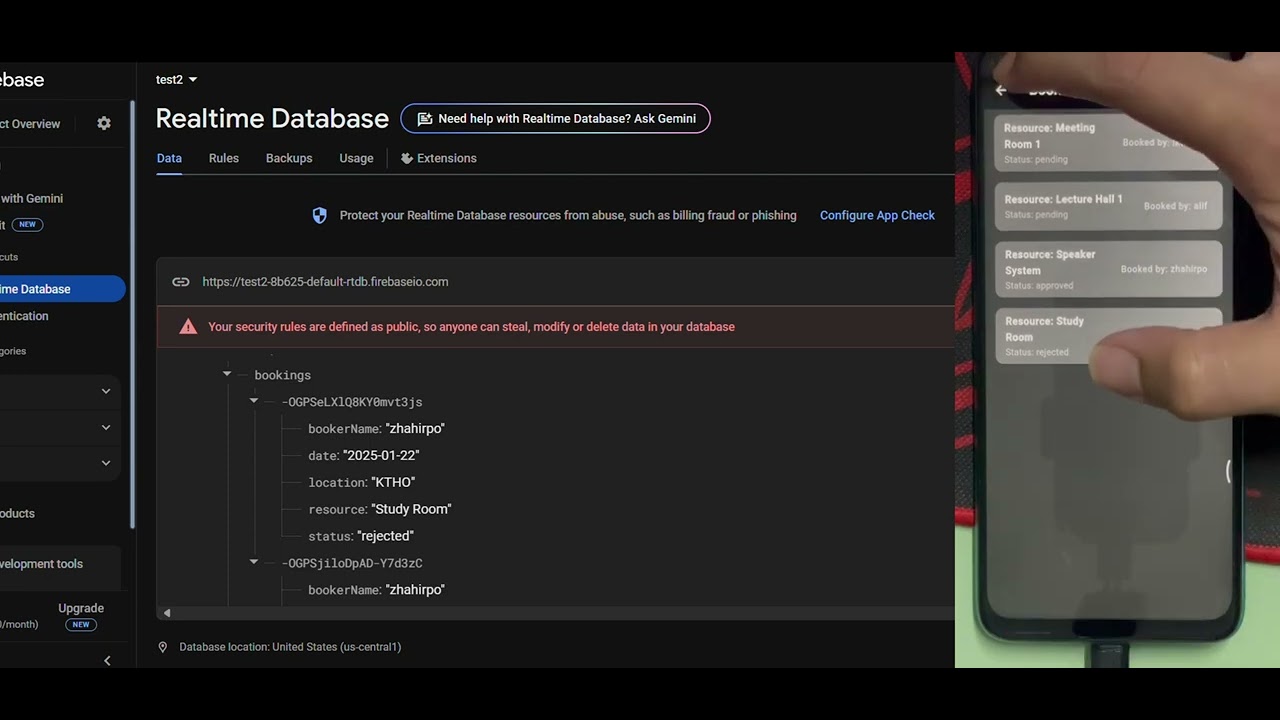This screenshot has width=1280, height=720.
Task: Click the database URL link icon
Action: pos(180,282)
